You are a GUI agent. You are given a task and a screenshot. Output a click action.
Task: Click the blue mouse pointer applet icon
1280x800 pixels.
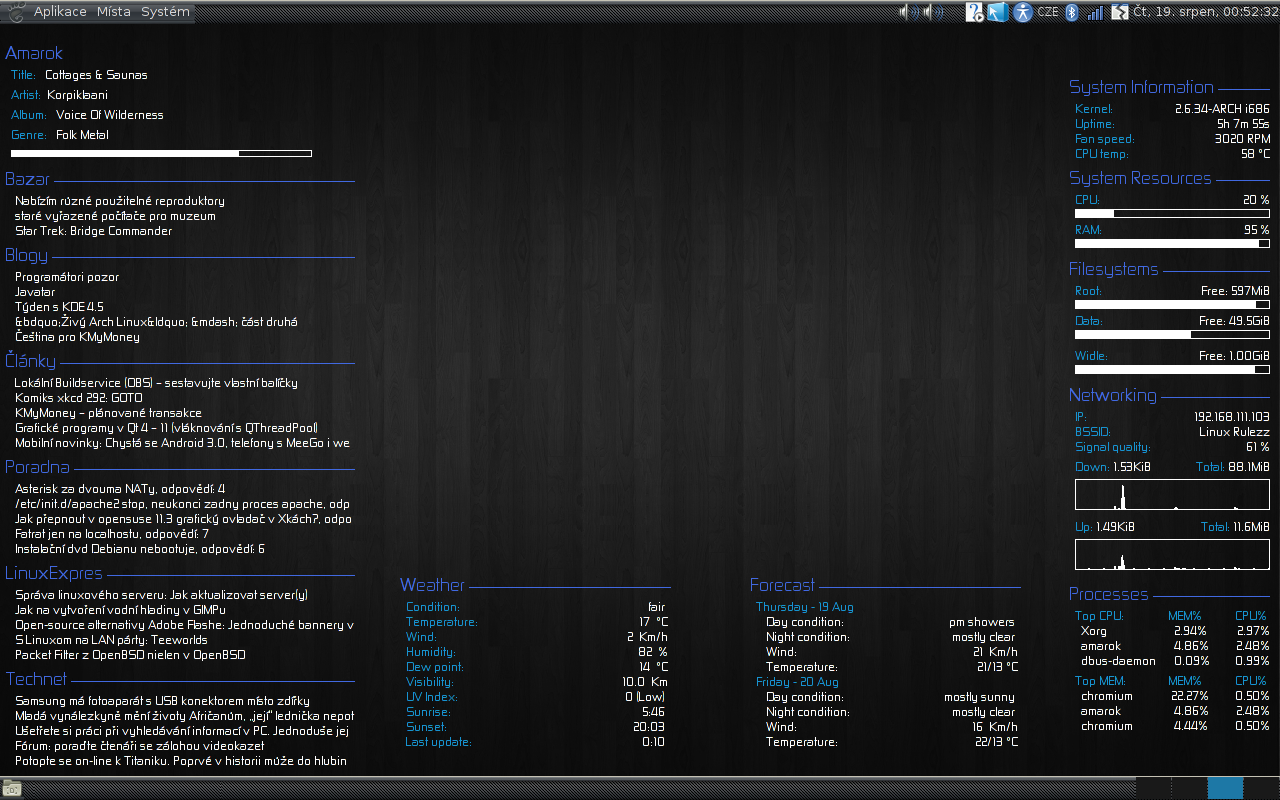996,12
